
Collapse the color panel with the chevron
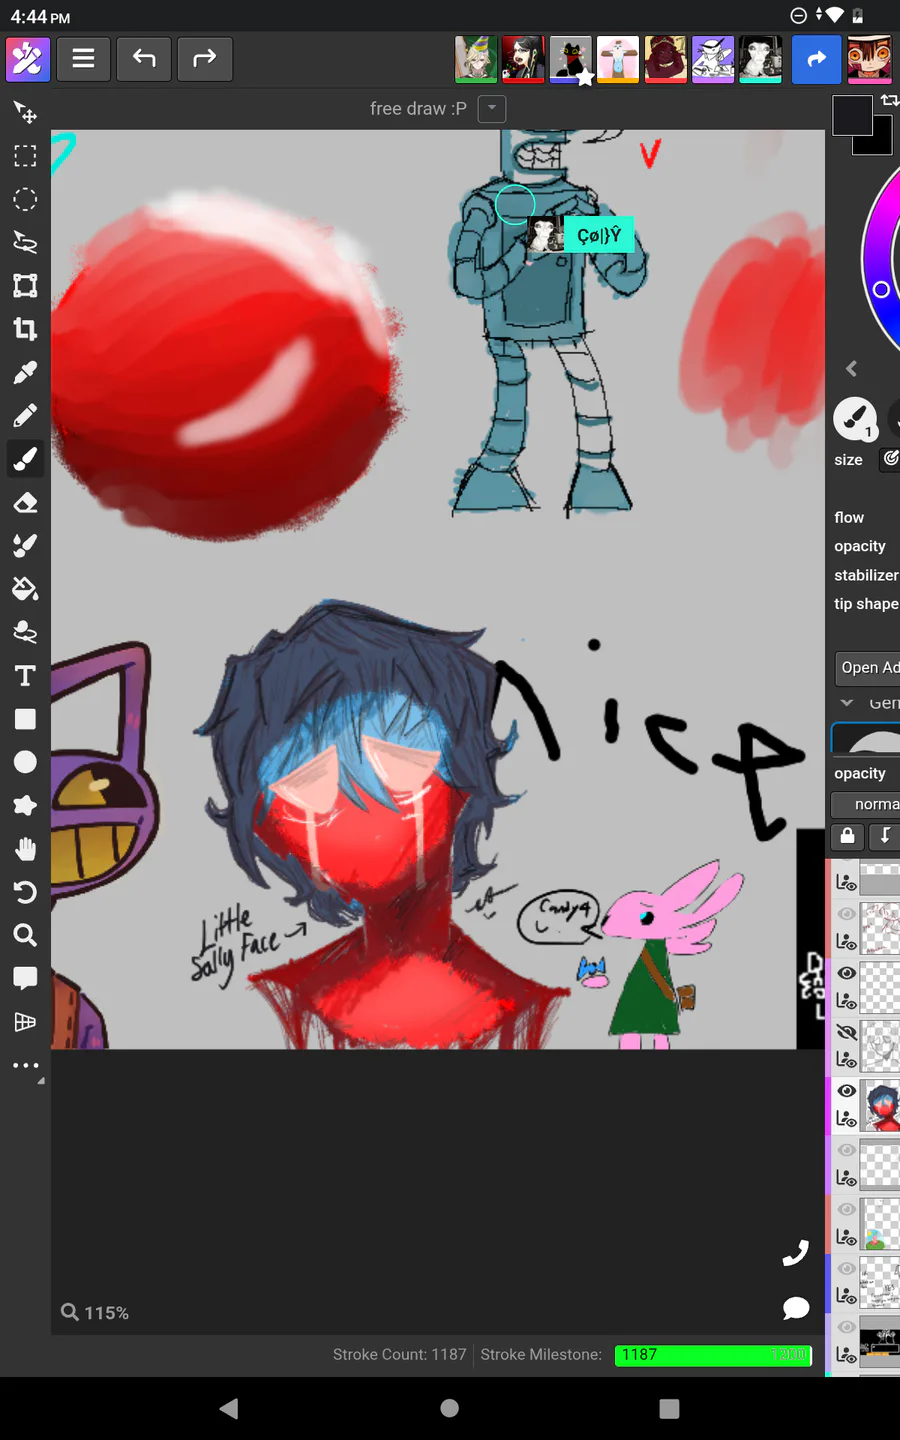click(x=851, y=368)
